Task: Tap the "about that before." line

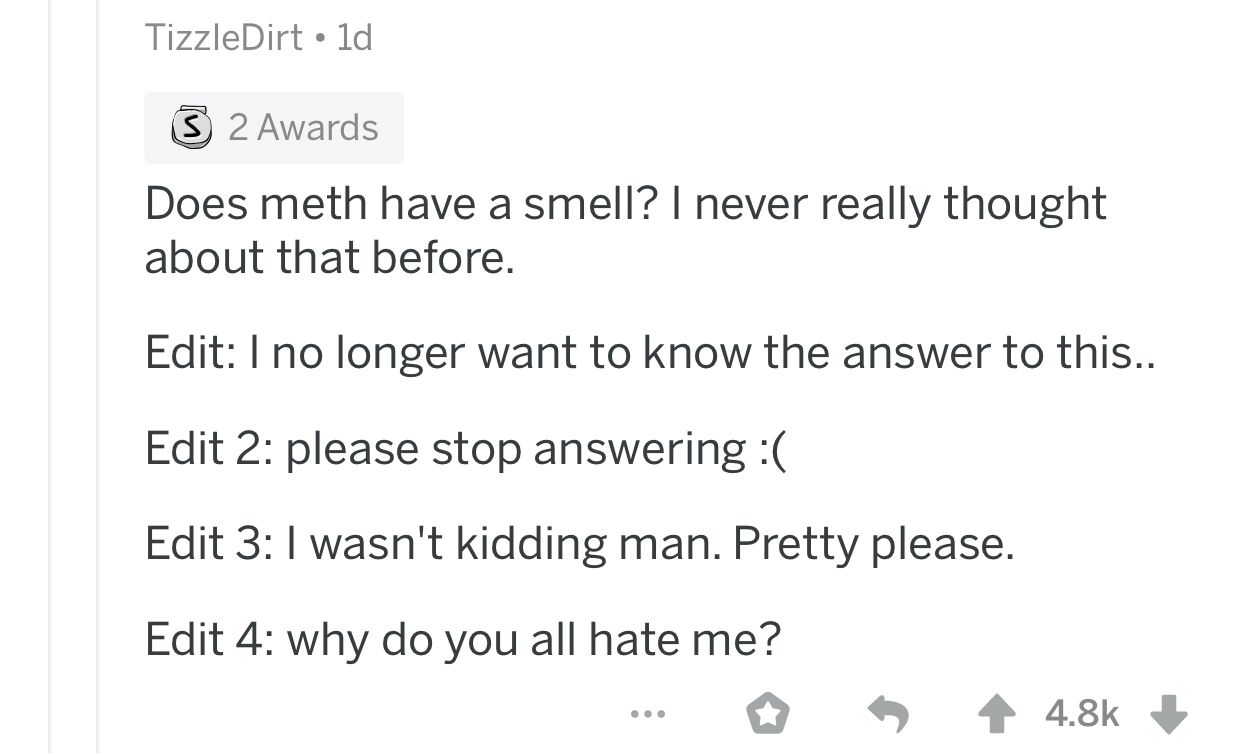Action: click(x=330, y=258)
